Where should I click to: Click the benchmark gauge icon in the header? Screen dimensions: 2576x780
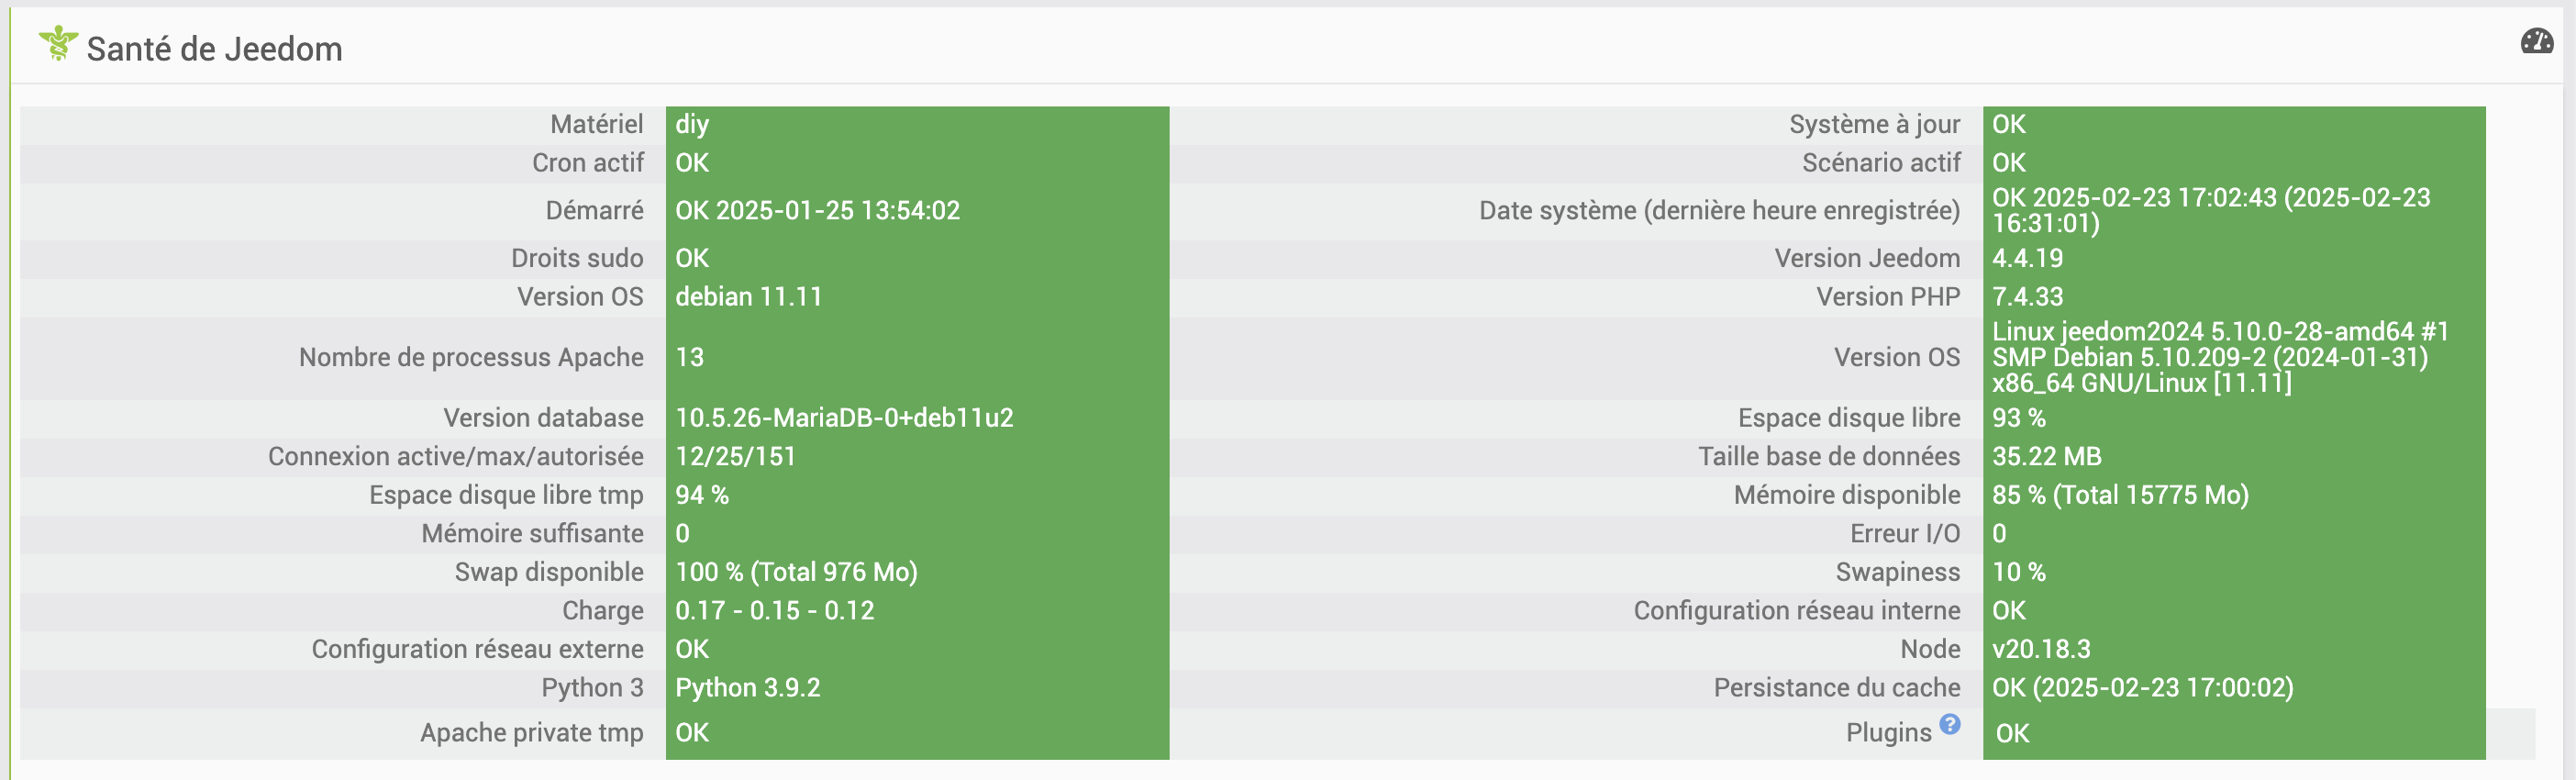click(2536, 41)
